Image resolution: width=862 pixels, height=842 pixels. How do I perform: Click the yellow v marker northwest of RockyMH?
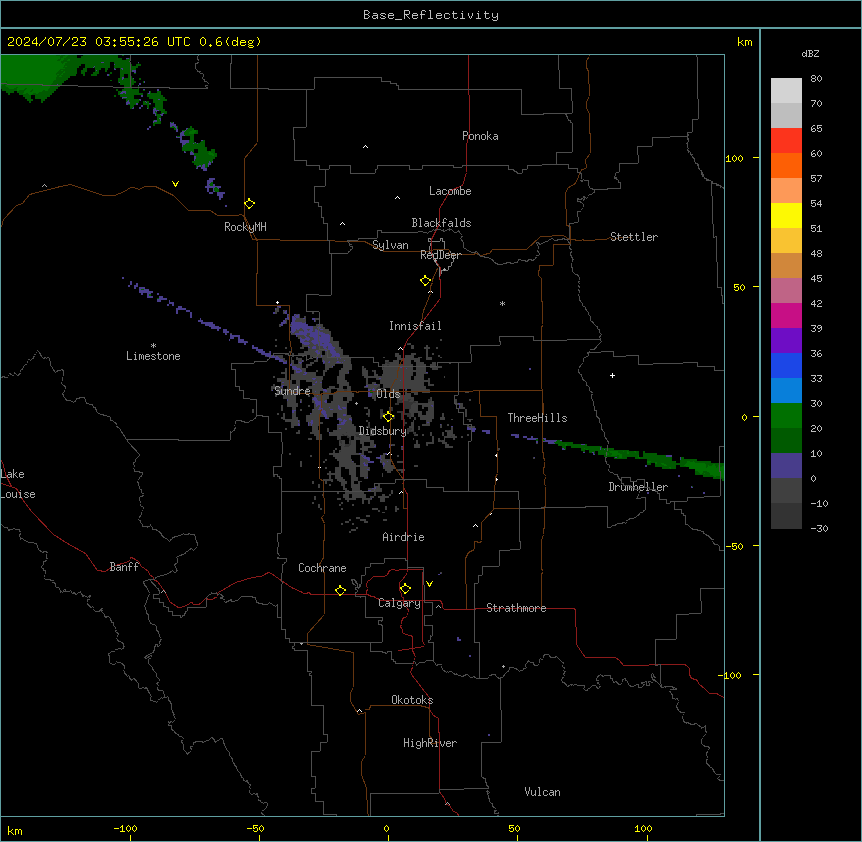point(175,184)
